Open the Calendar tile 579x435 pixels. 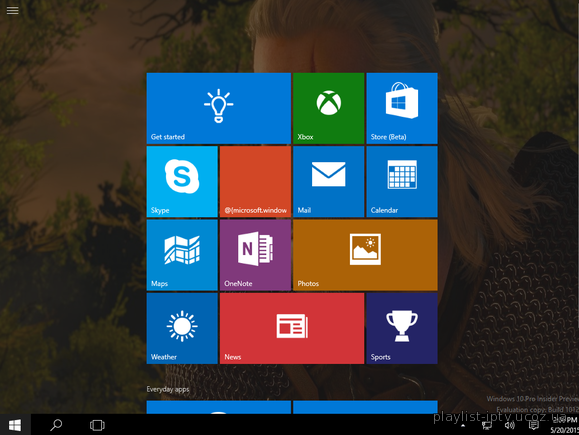402,181
